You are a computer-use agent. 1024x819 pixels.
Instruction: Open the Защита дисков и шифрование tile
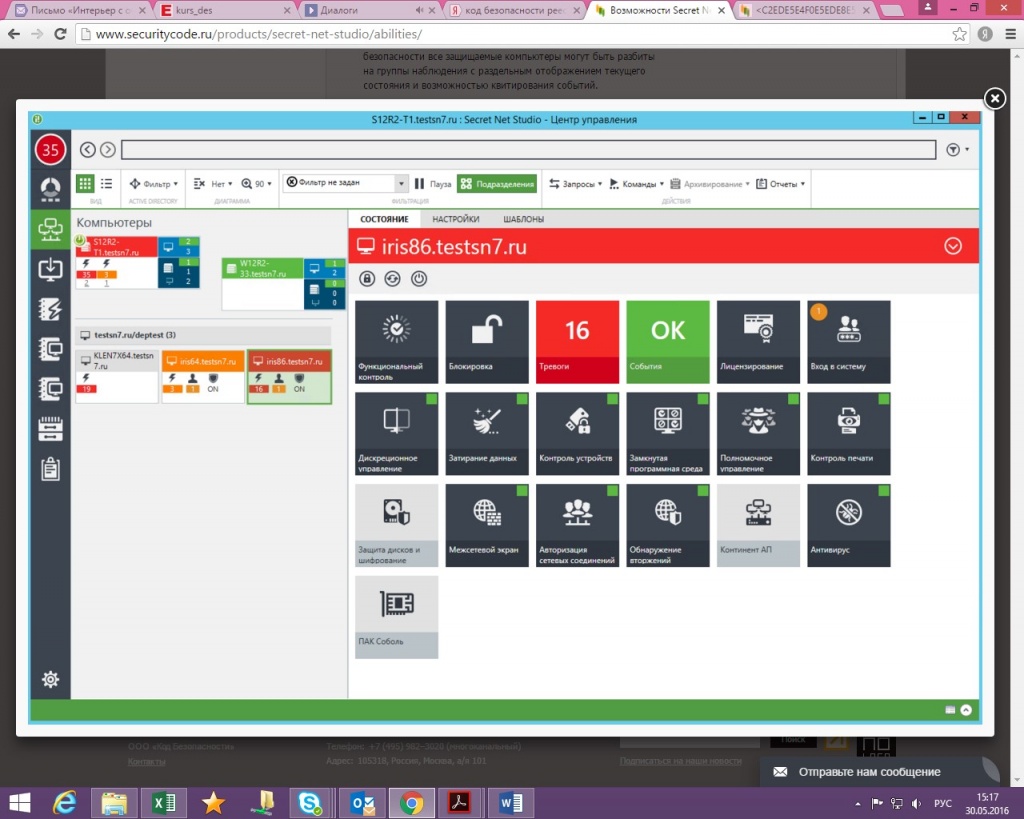396,525
